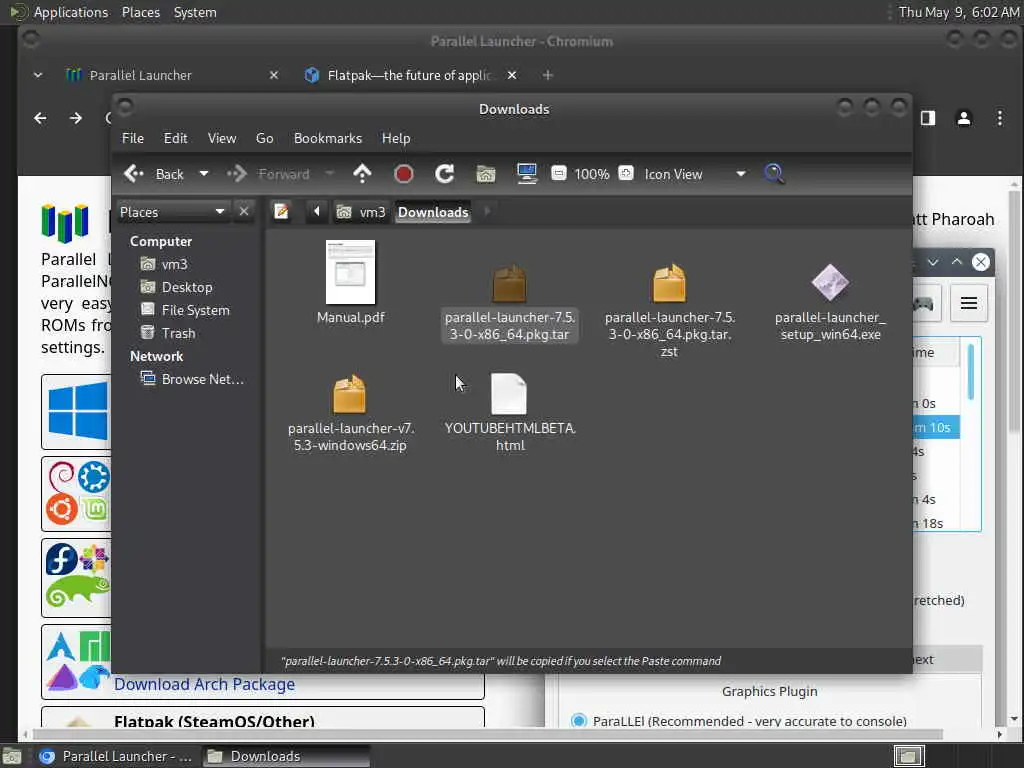The width and height of the screenshot is (1024, 768).
Task: Reload the Downloads folder view
Action: (x=445, y=174)
